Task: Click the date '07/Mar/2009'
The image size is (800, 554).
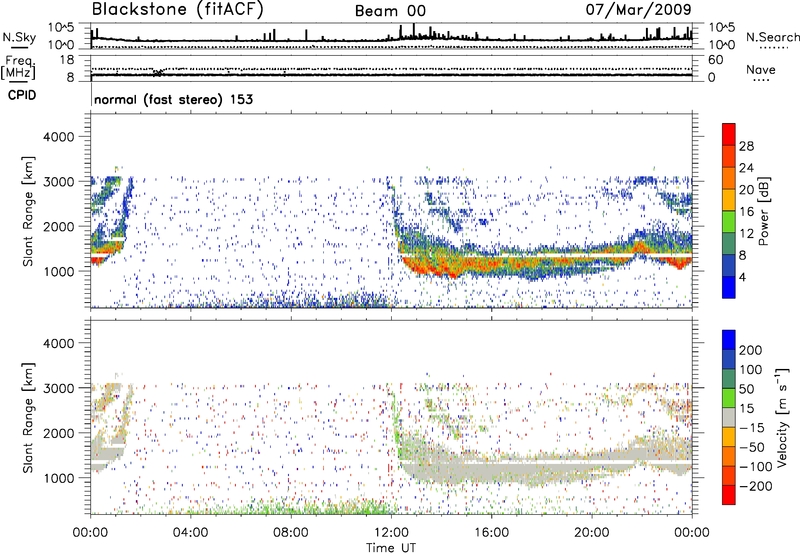Action: coord(638,9)
